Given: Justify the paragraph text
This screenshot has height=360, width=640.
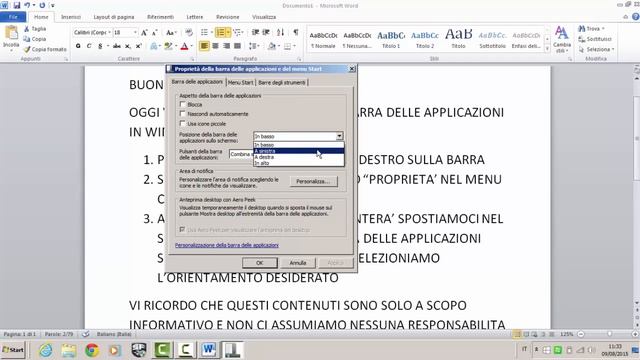Looking at the screenshot, I should click(237, 46).
